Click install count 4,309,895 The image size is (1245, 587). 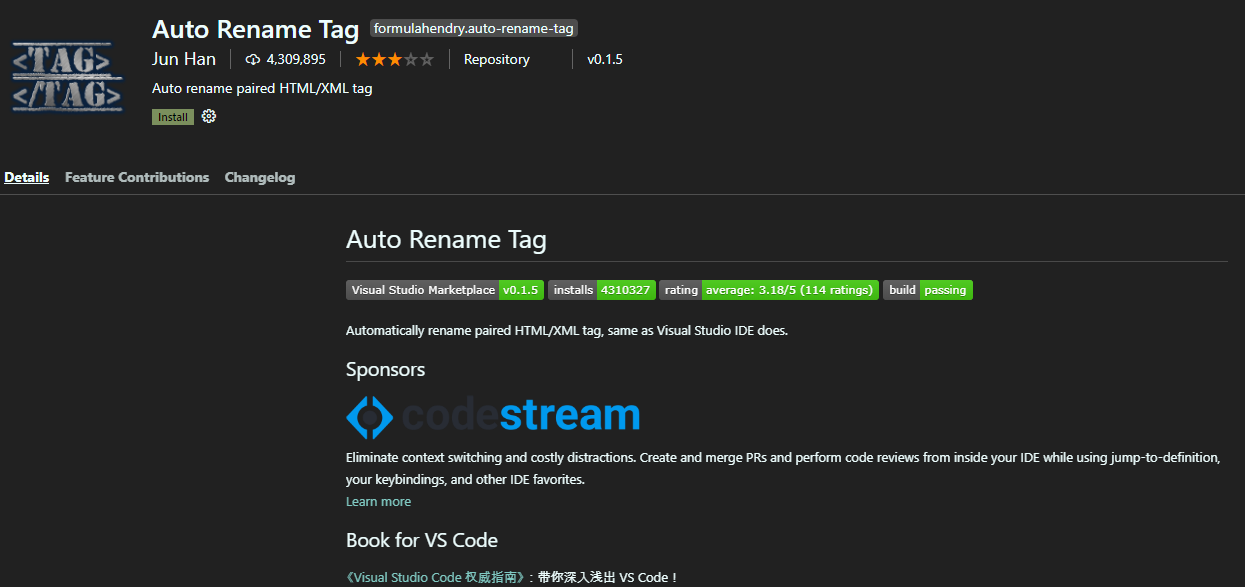pos(296,59)
